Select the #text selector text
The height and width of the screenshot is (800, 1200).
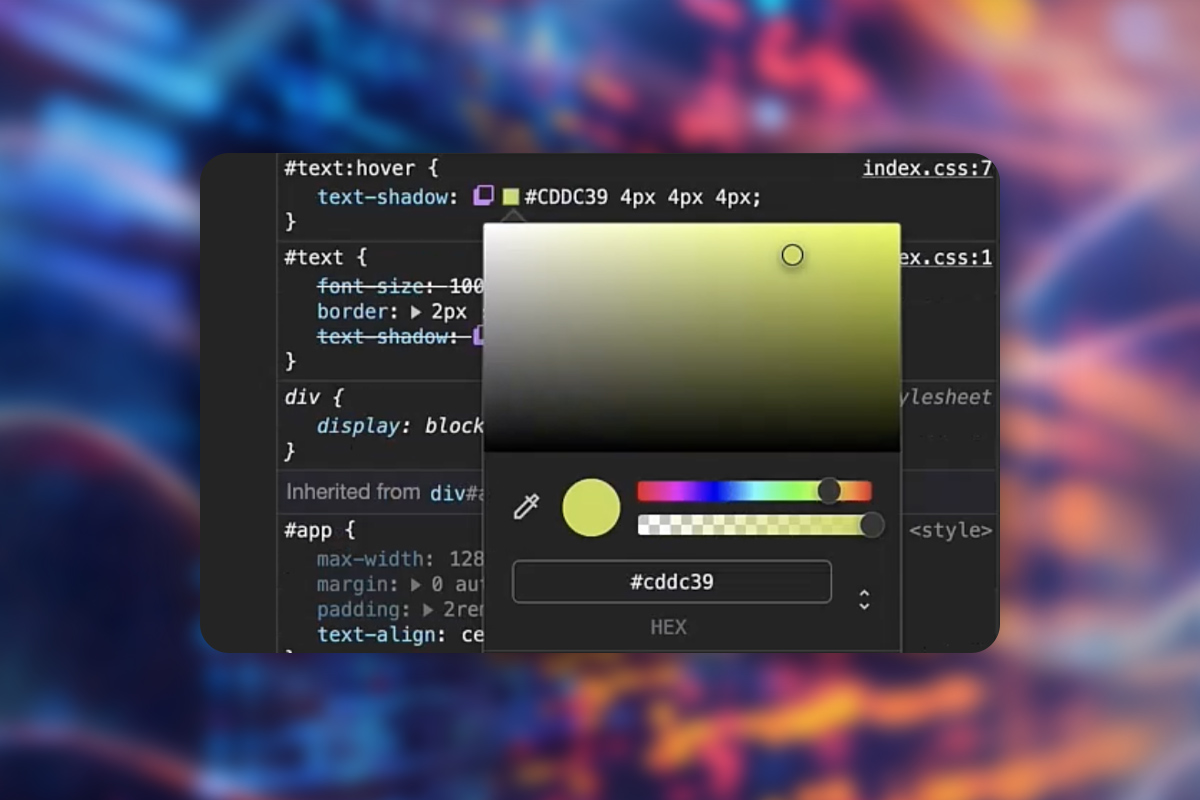(x=313, y=258)
